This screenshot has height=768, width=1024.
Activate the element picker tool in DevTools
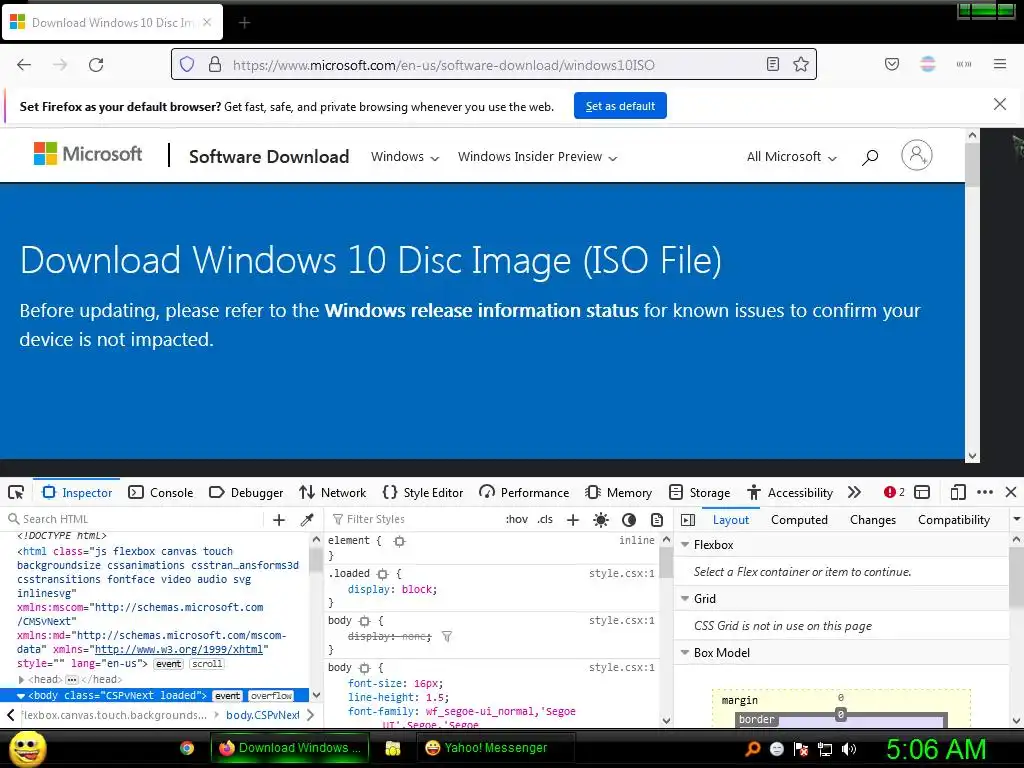(16, 492)
